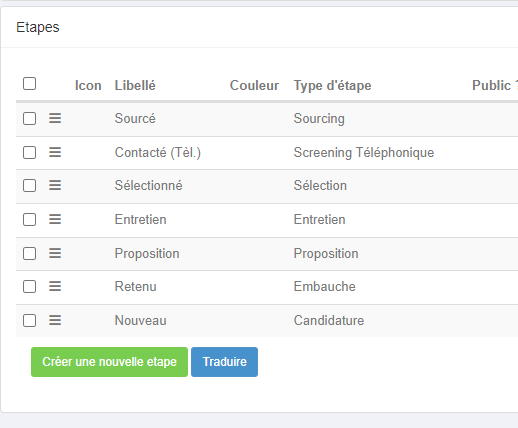Click the reorder handle beside Retenu
Image resolution: width=518 pixels, height=428 pixels.
(55, 286)
